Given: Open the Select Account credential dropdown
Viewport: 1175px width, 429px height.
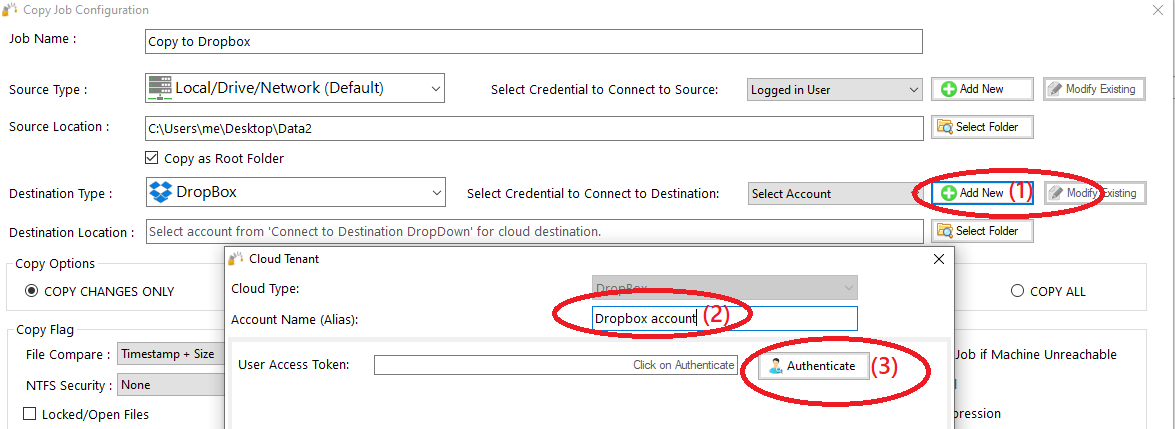Looking at the screenshot, I should pyautogui.click(x=834, y=194).
